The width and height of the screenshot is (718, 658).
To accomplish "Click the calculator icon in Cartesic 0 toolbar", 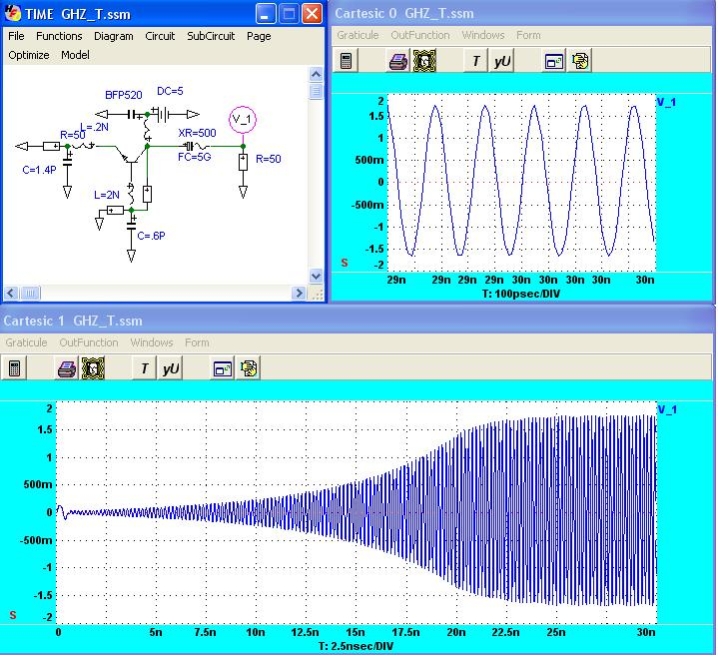I will [x=346, y=61].
